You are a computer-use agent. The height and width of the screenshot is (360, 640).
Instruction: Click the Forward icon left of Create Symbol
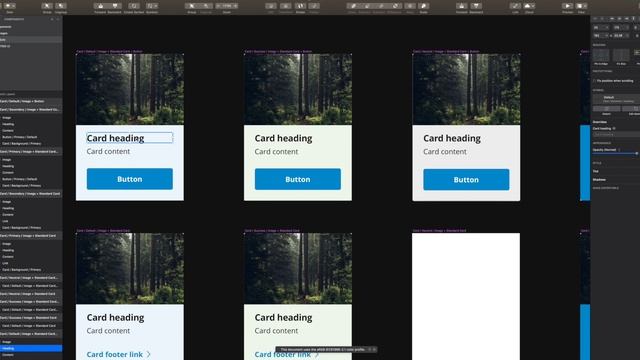click(x=100, y=6)
